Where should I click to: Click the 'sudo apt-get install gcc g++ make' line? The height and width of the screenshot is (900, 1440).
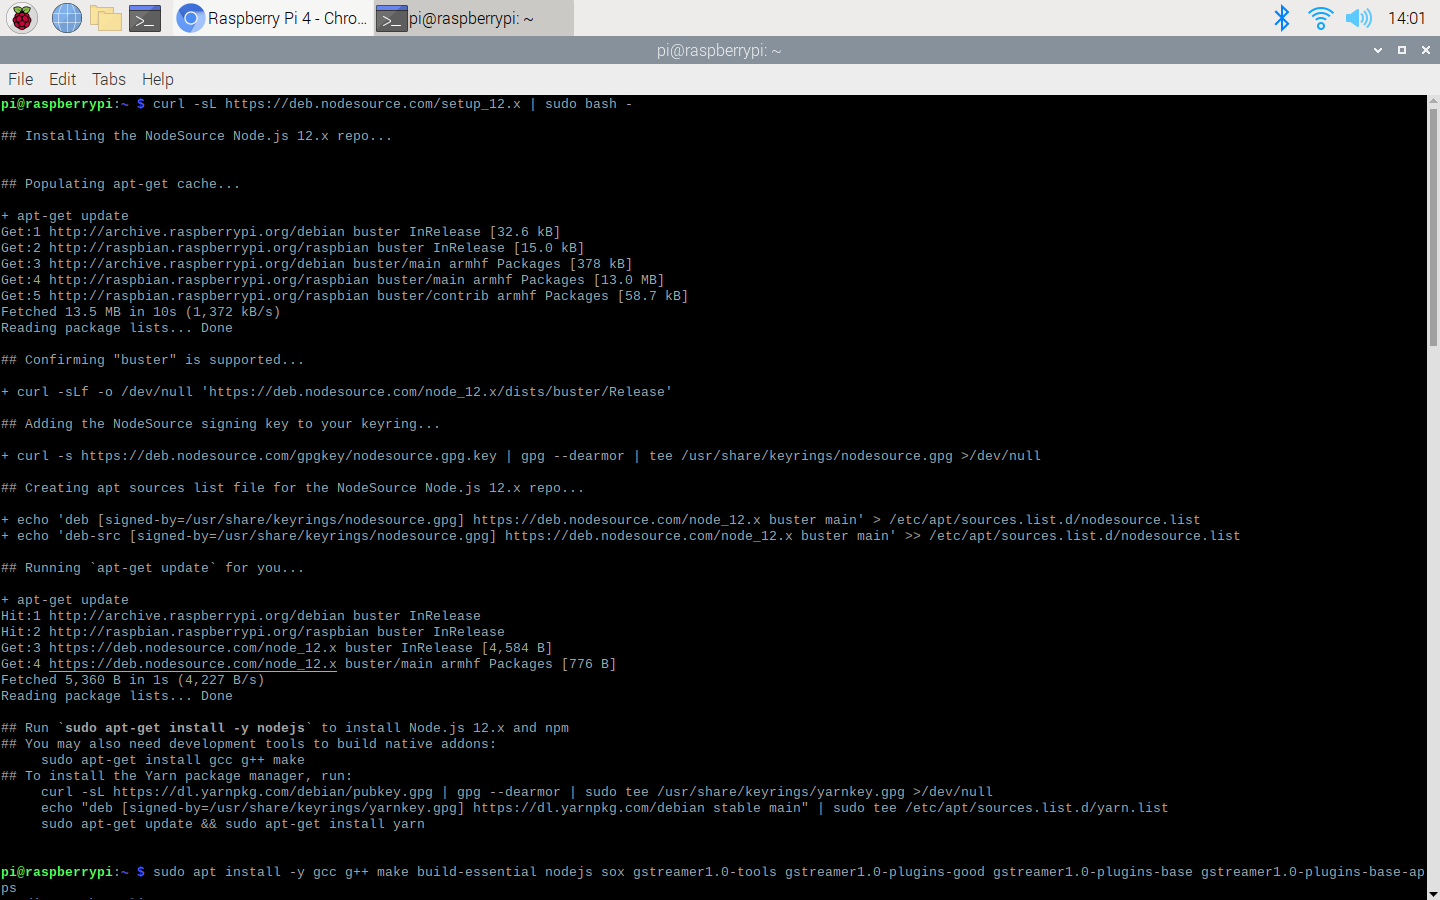pos(173,760)
